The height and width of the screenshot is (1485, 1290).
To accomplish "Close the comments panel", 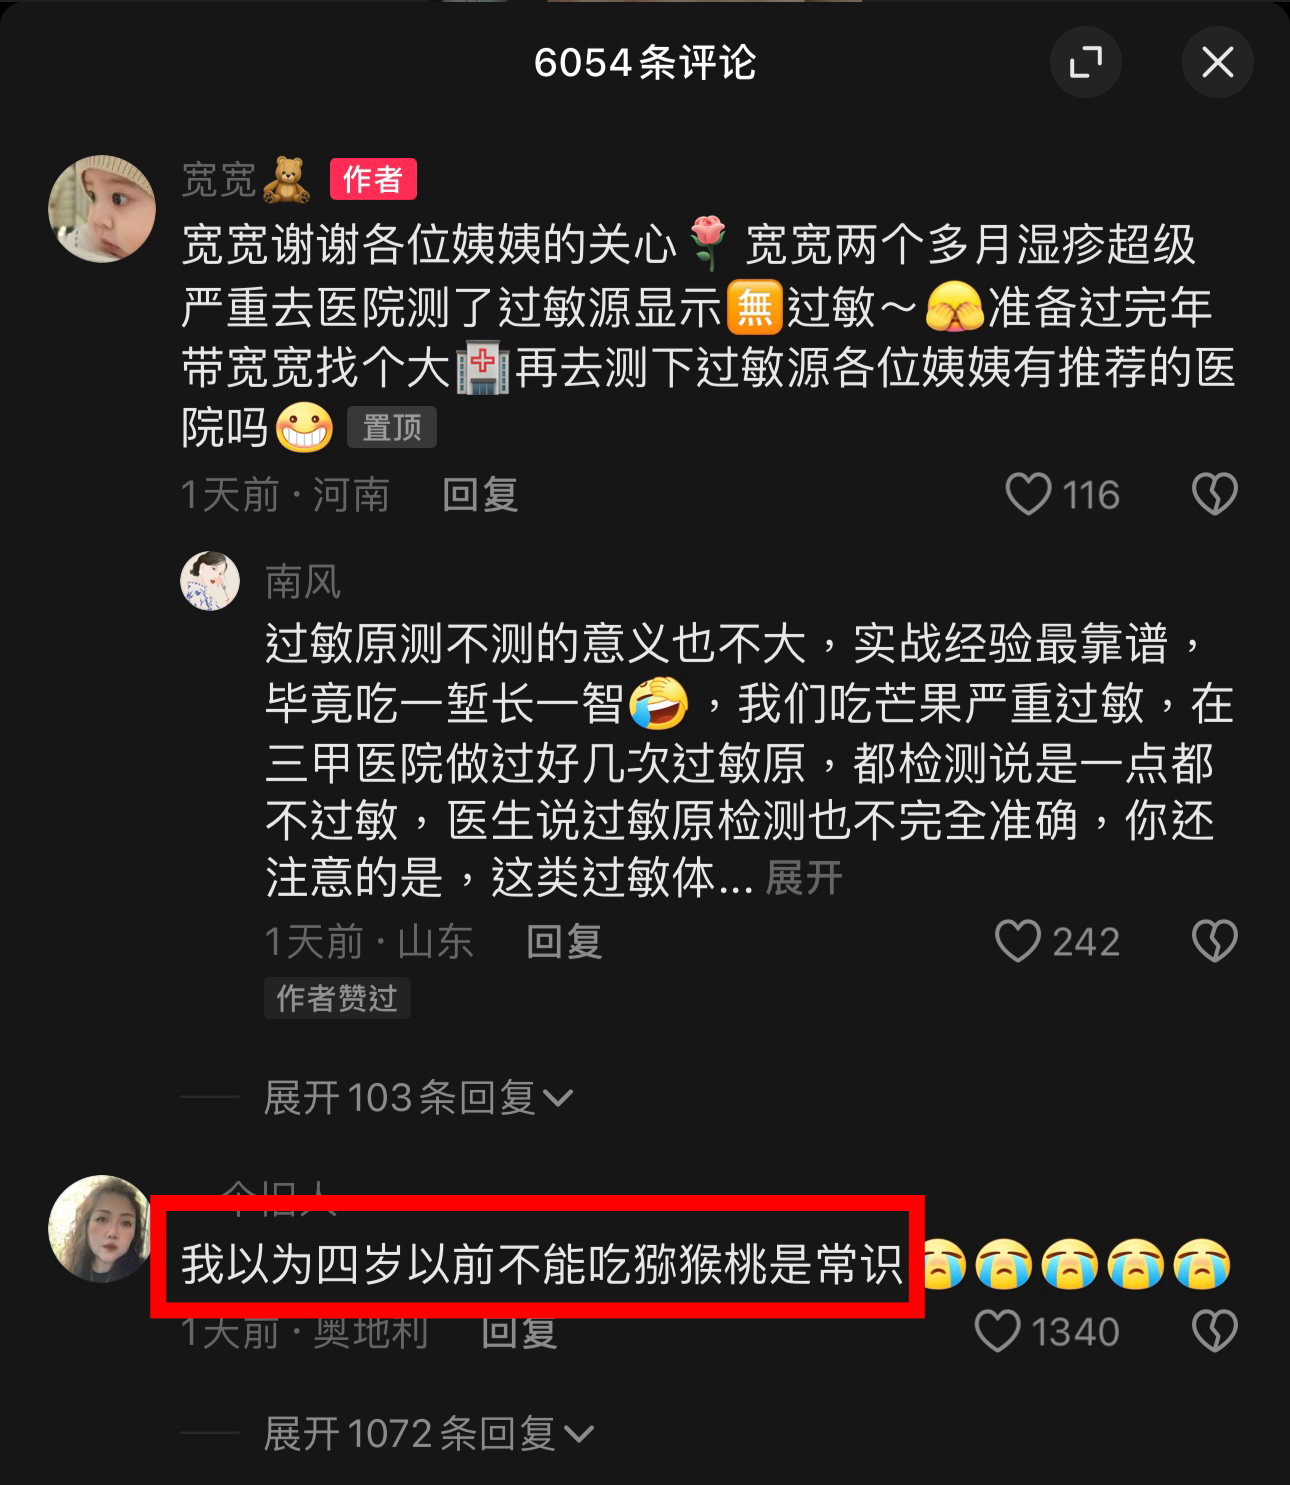I will 1217,62.
